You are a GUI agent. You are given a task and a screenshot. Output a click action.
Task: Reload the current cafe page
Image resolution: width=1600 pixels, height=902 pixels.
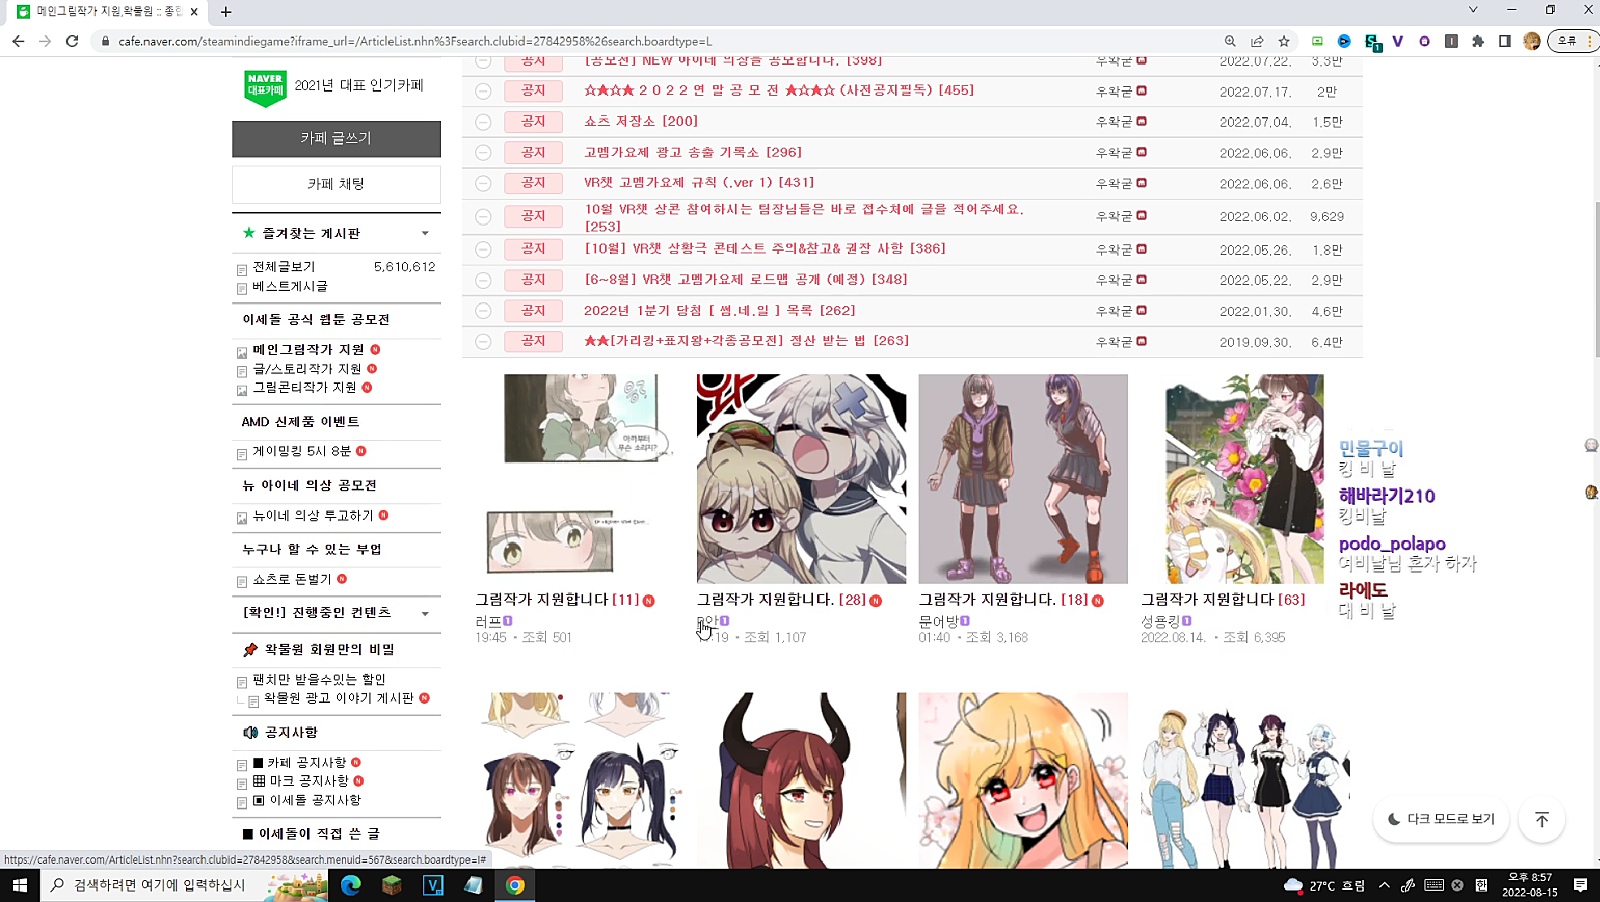click(x=72, y=41)
